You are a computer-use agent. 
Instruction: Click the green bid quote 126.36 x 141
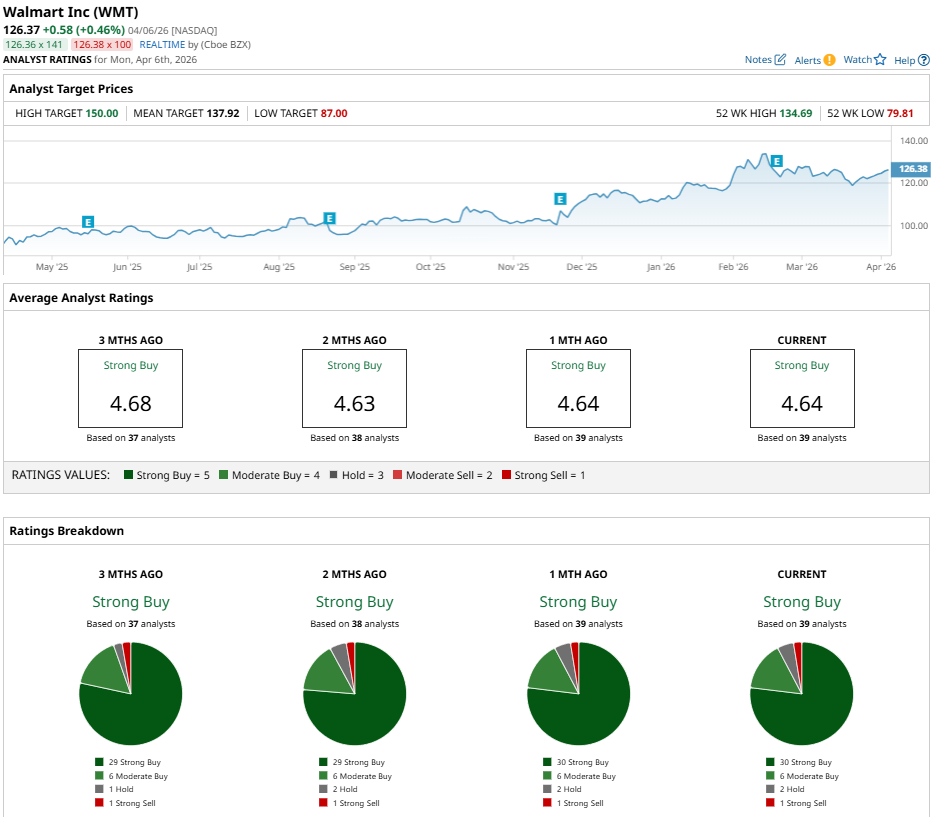[x=34, y=45]
